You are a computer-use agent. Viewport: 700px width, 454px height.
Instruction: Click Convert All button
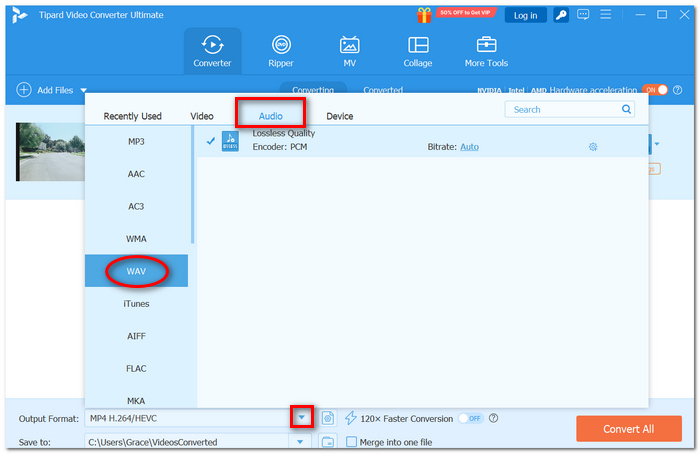tap(629, 429)
